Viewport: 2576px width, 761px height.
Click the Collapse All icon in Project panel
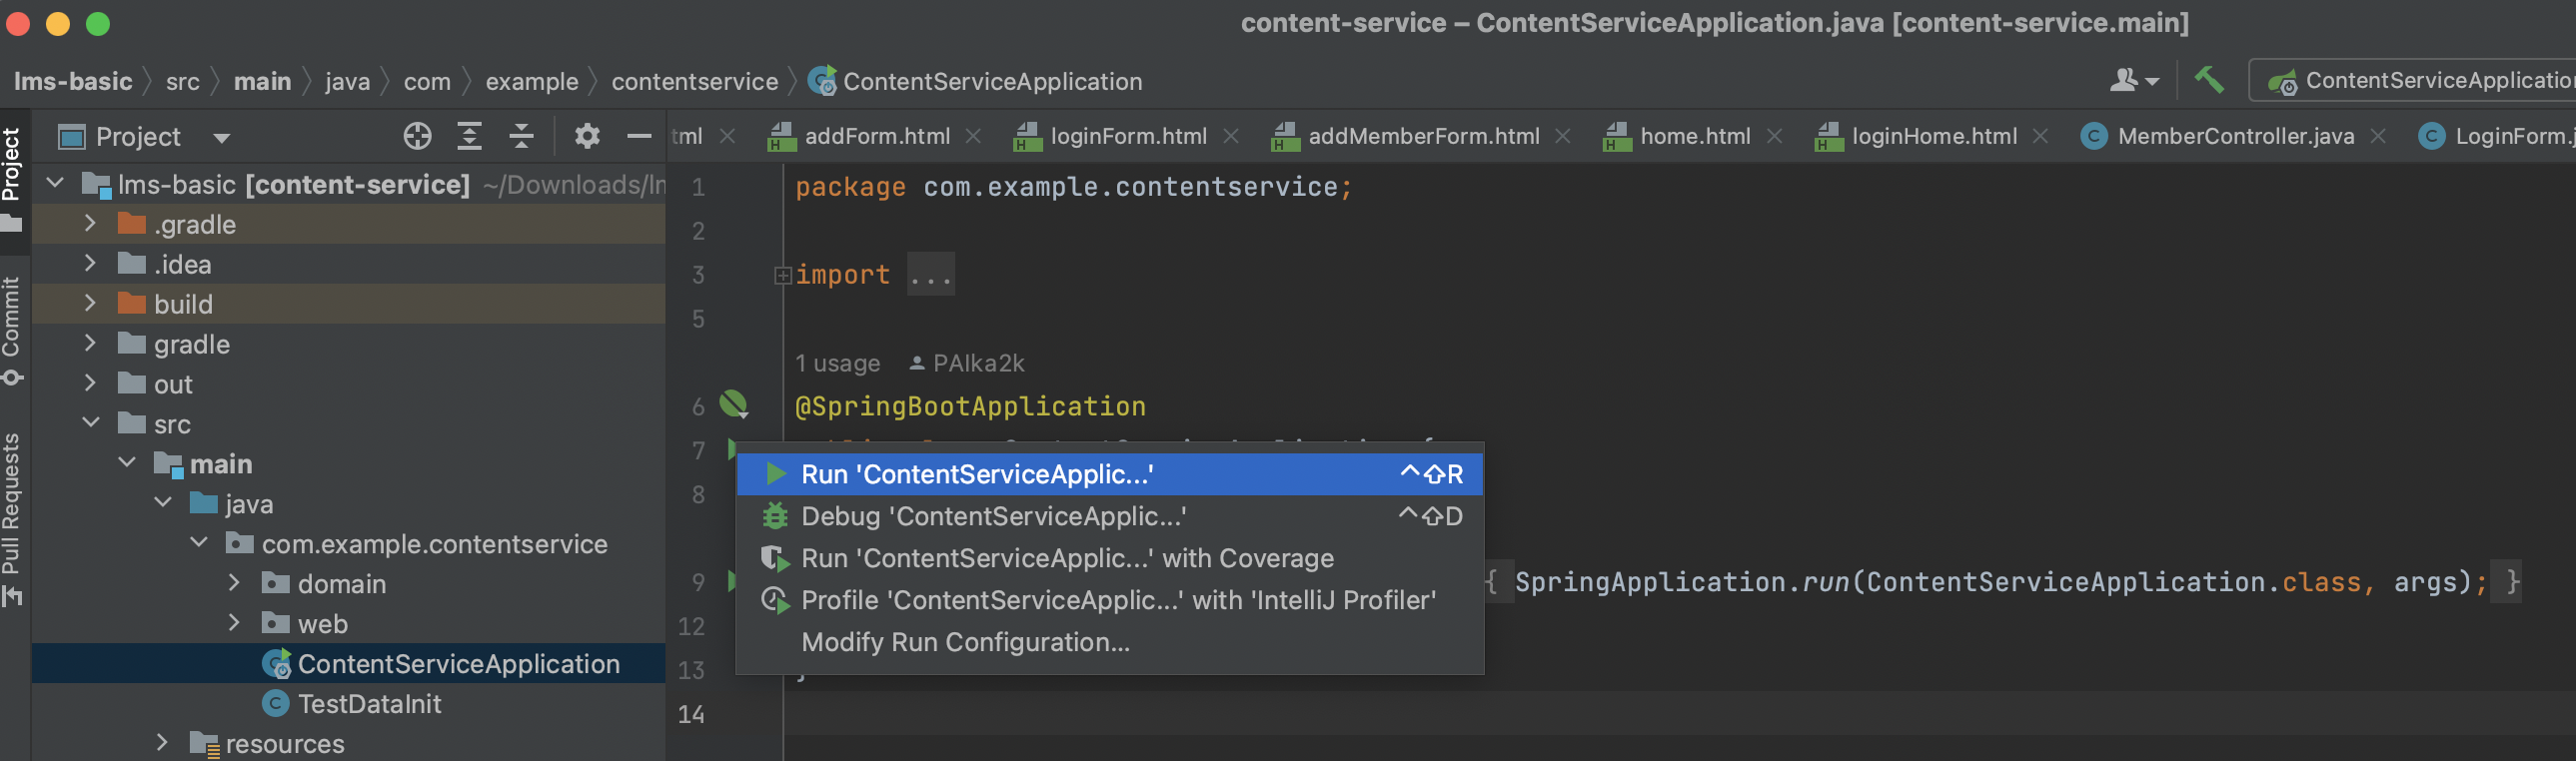click(521, 136)
